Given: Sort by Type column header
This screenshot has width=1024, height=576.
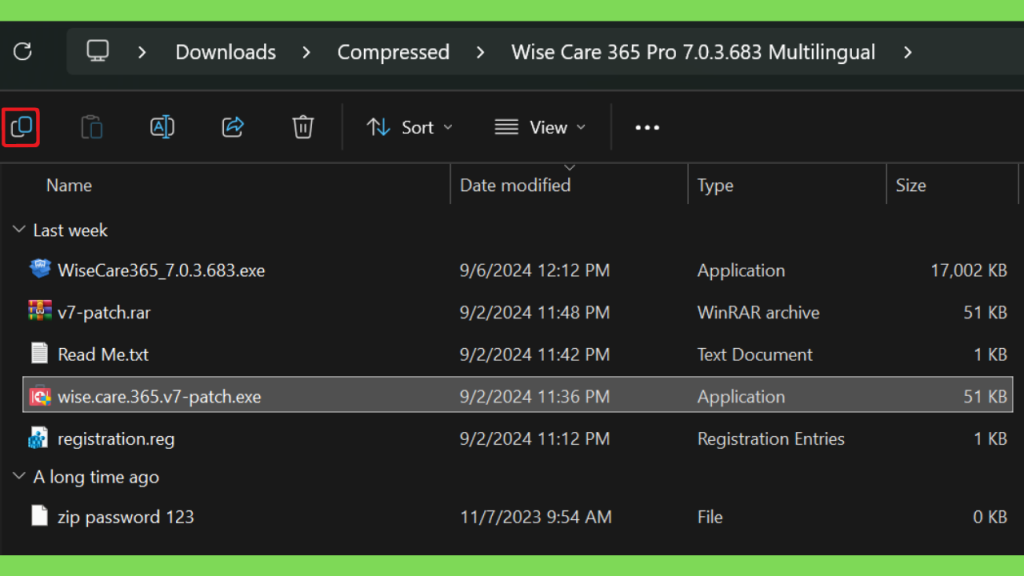Looking at the screenshot, I should (x=715, y=185).
